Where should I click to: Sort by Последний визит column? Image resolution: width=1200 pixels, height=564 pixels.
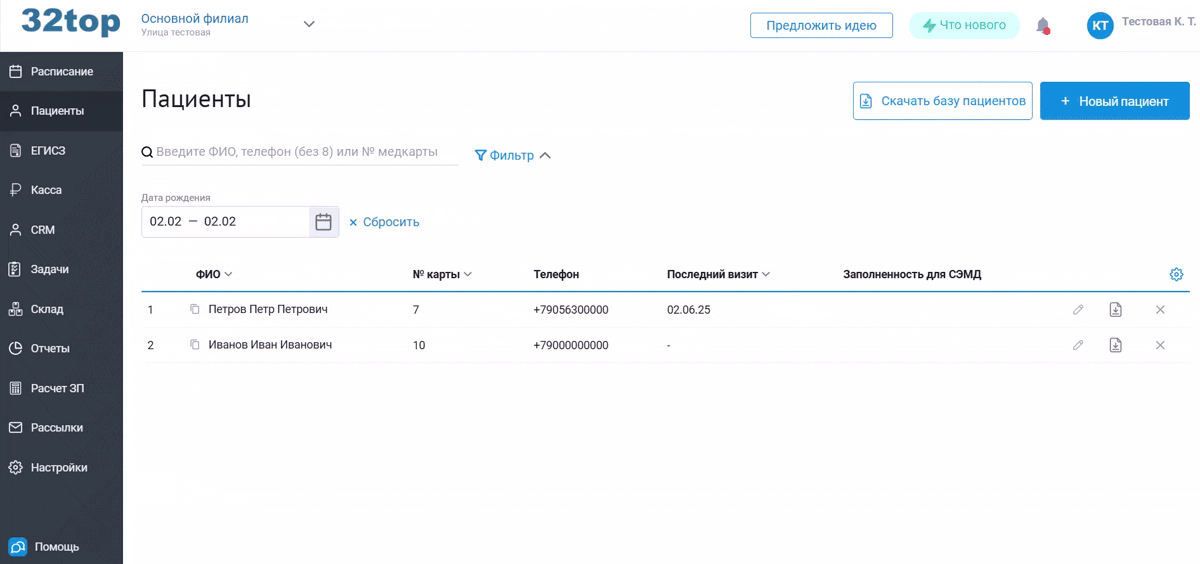click(x=718, y=274)
